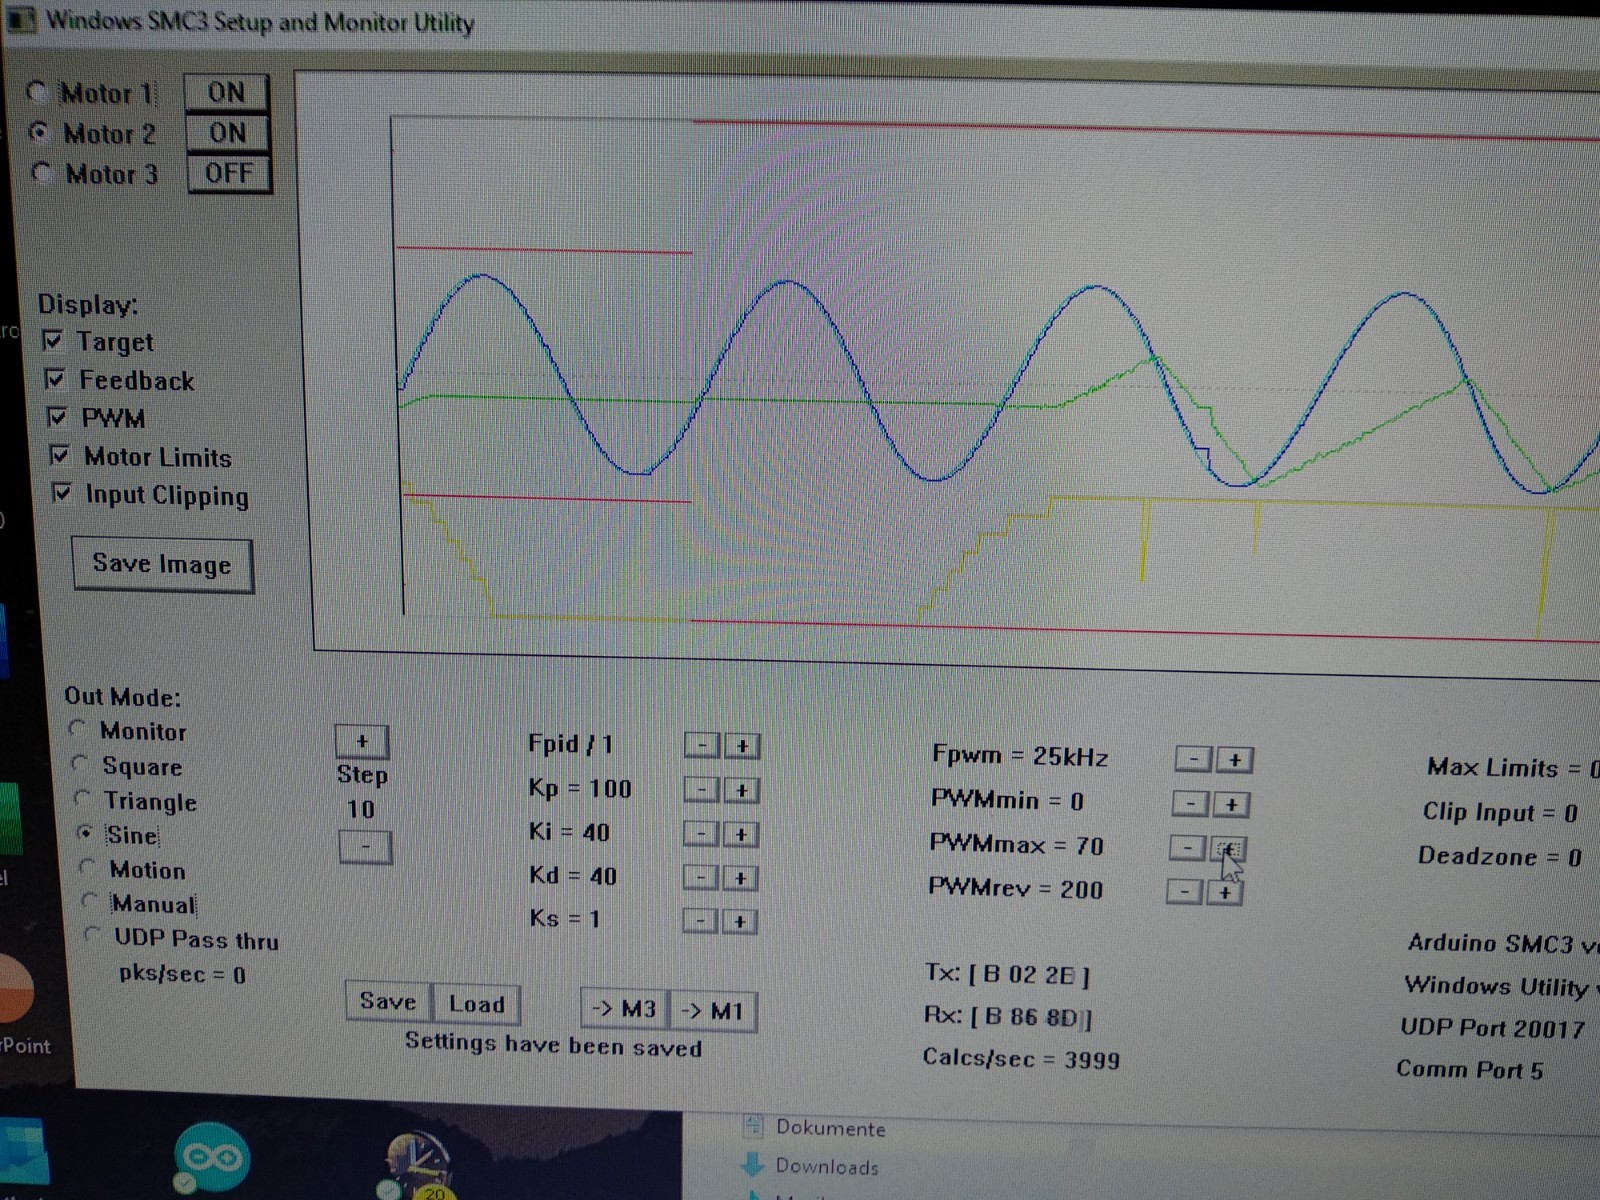Image resolution: width=1600 pixels, height=1200 pixels.
Task: Increase the Fpwm frequency
Action: tap(1235, 760)
